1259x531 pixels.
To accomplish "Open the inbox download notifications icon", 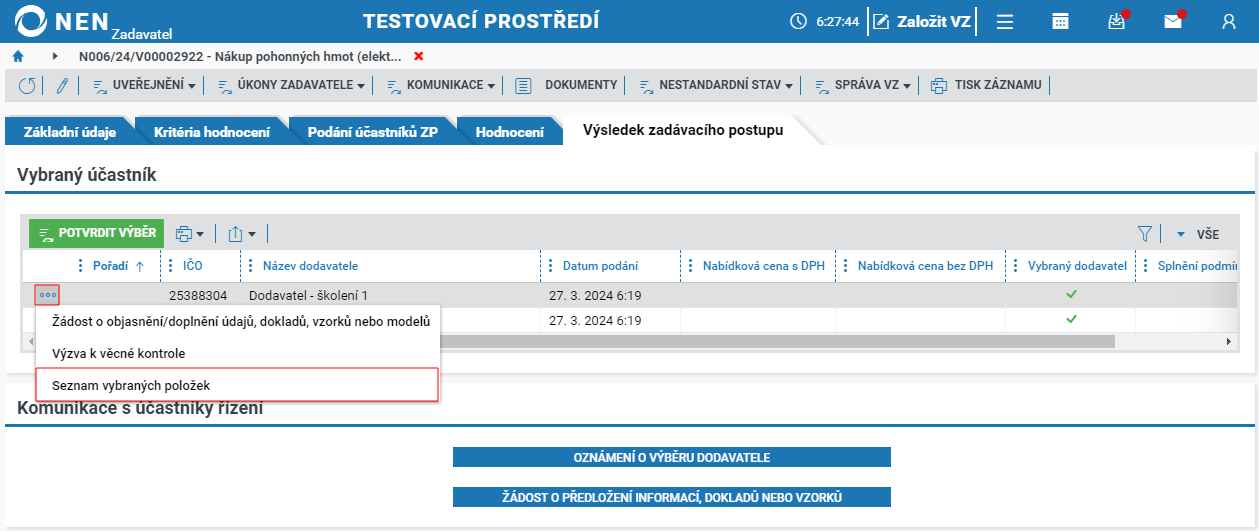I will (1117, 21).
